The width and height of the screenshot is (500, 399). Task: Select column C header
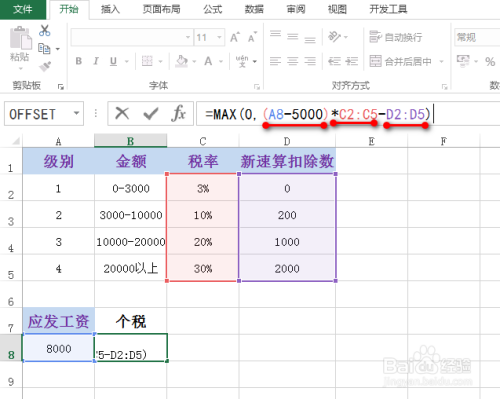tap(203, 141)
